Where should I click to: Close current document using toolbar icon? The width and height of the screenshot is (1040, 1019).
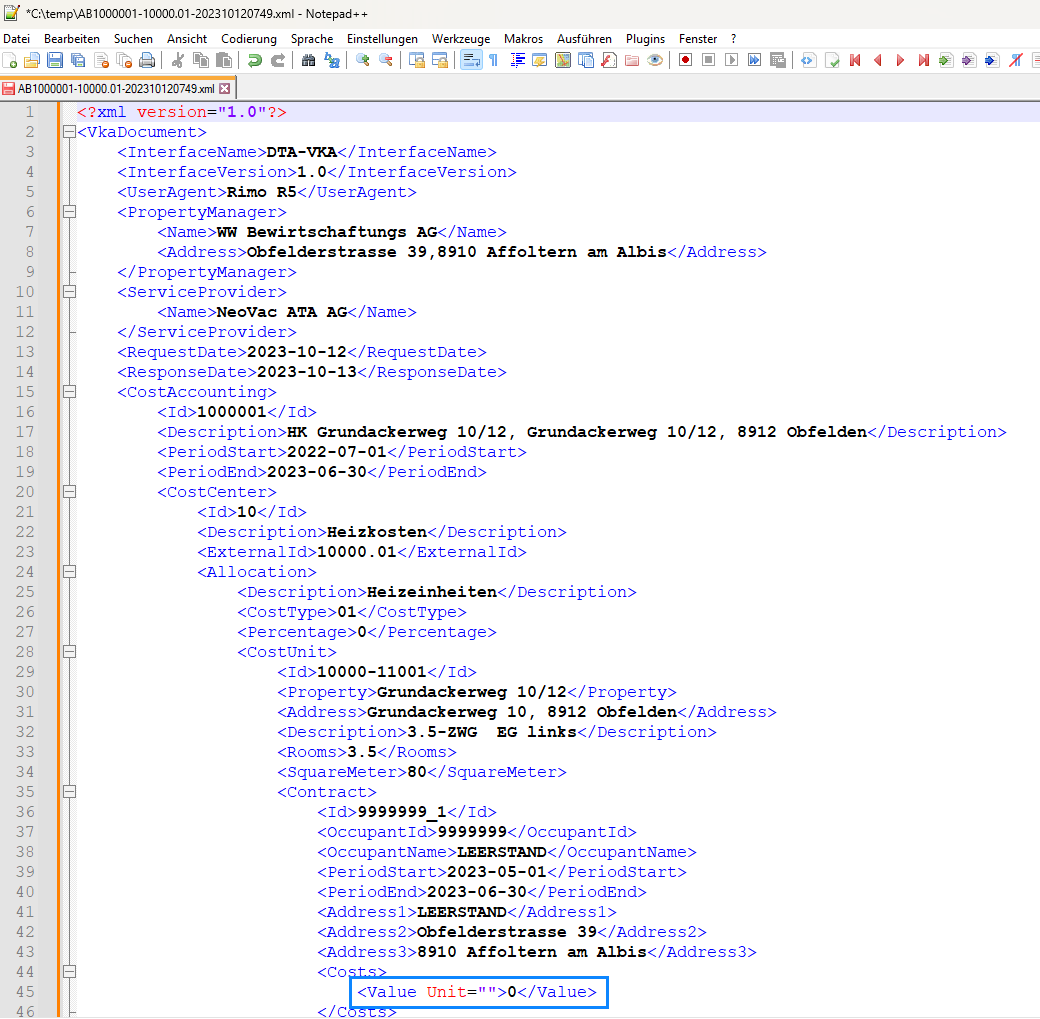tap(101, 61)
